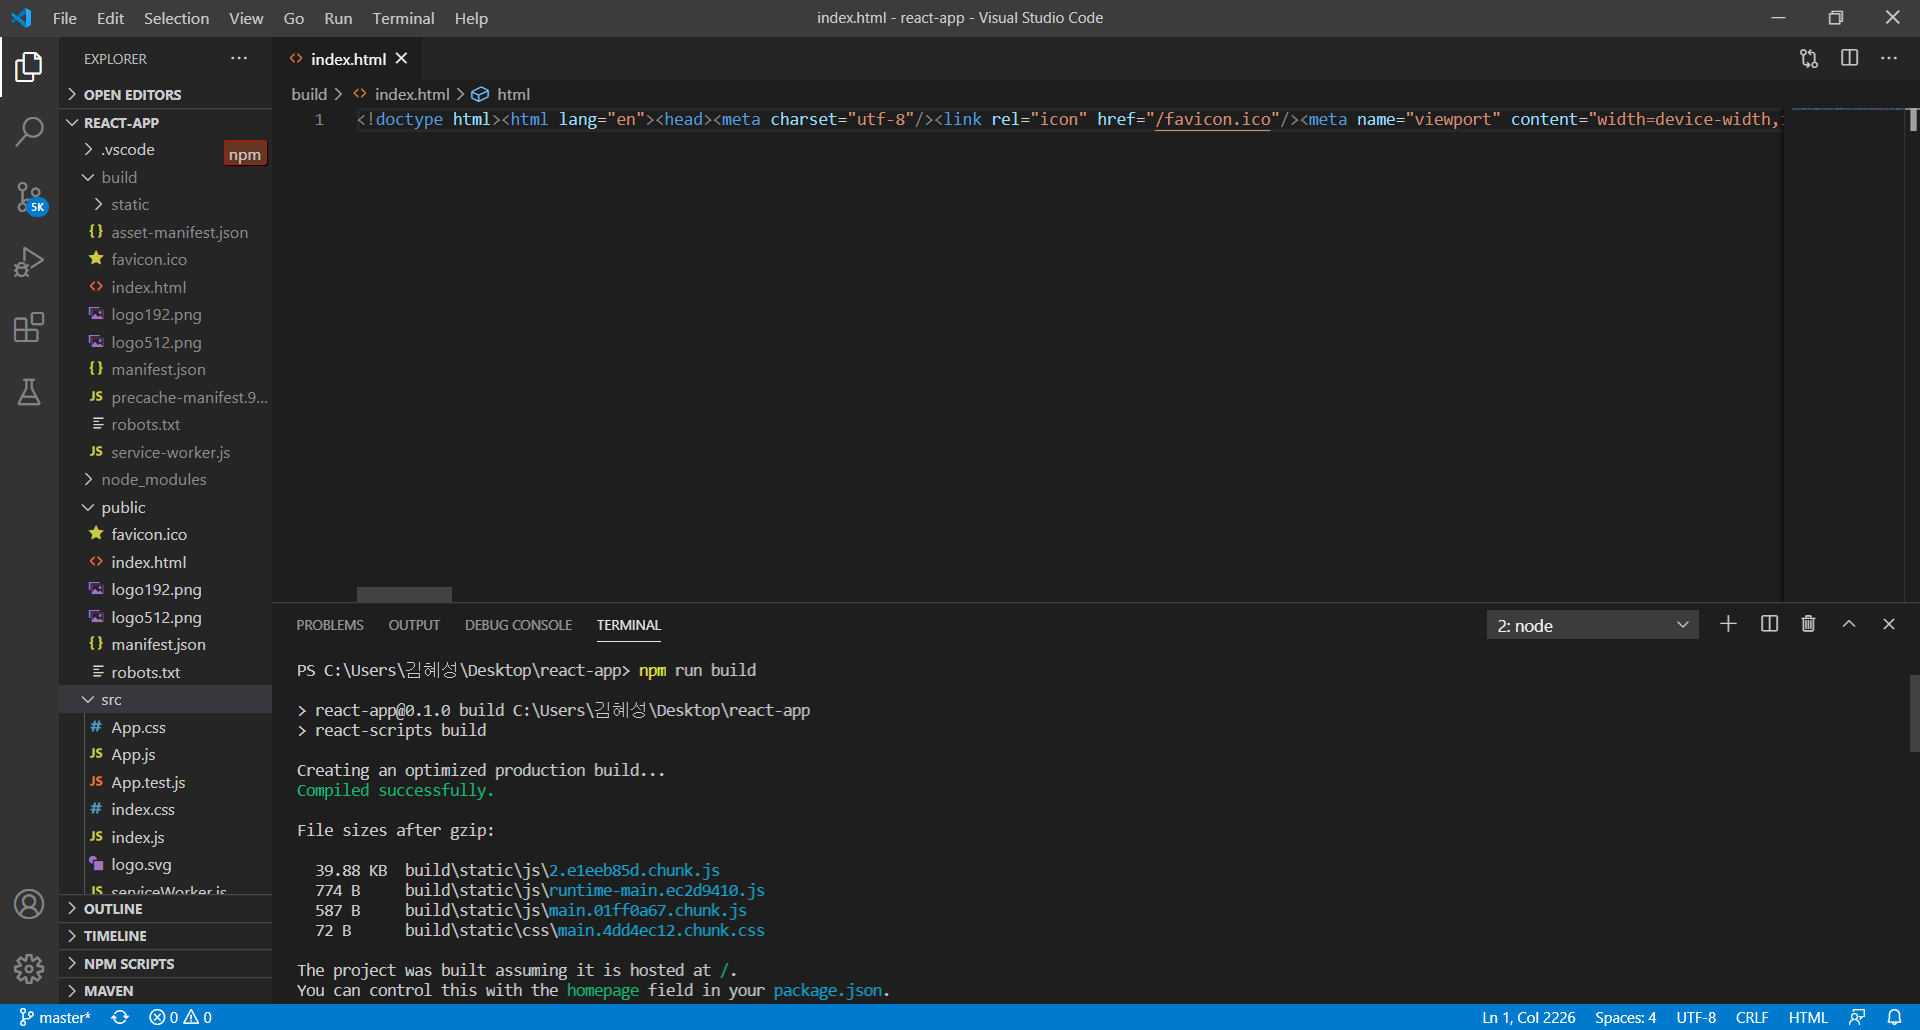
Task: Open the Run and Debug view
Action: click(29, 262)
